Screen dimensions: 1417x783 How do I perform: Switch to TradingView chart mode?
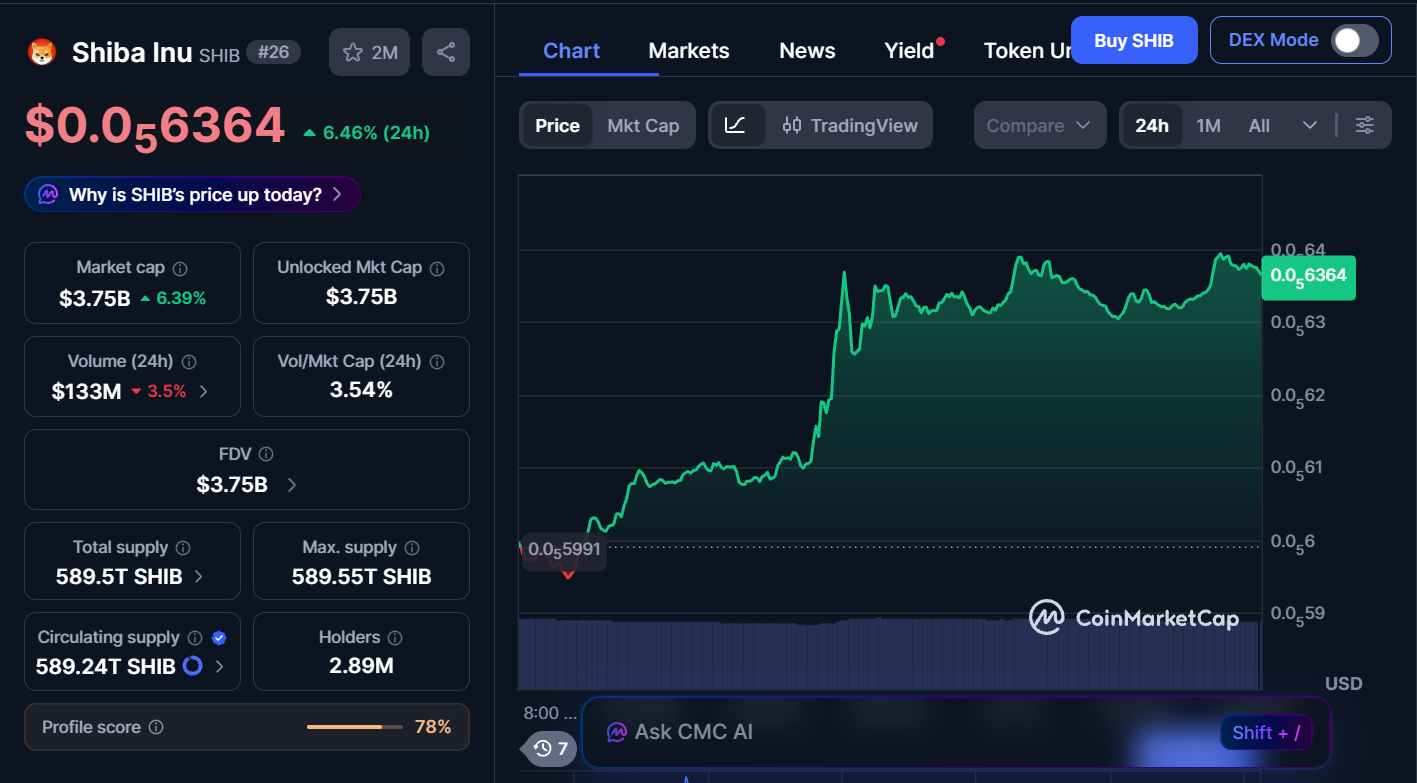[850, 125]
